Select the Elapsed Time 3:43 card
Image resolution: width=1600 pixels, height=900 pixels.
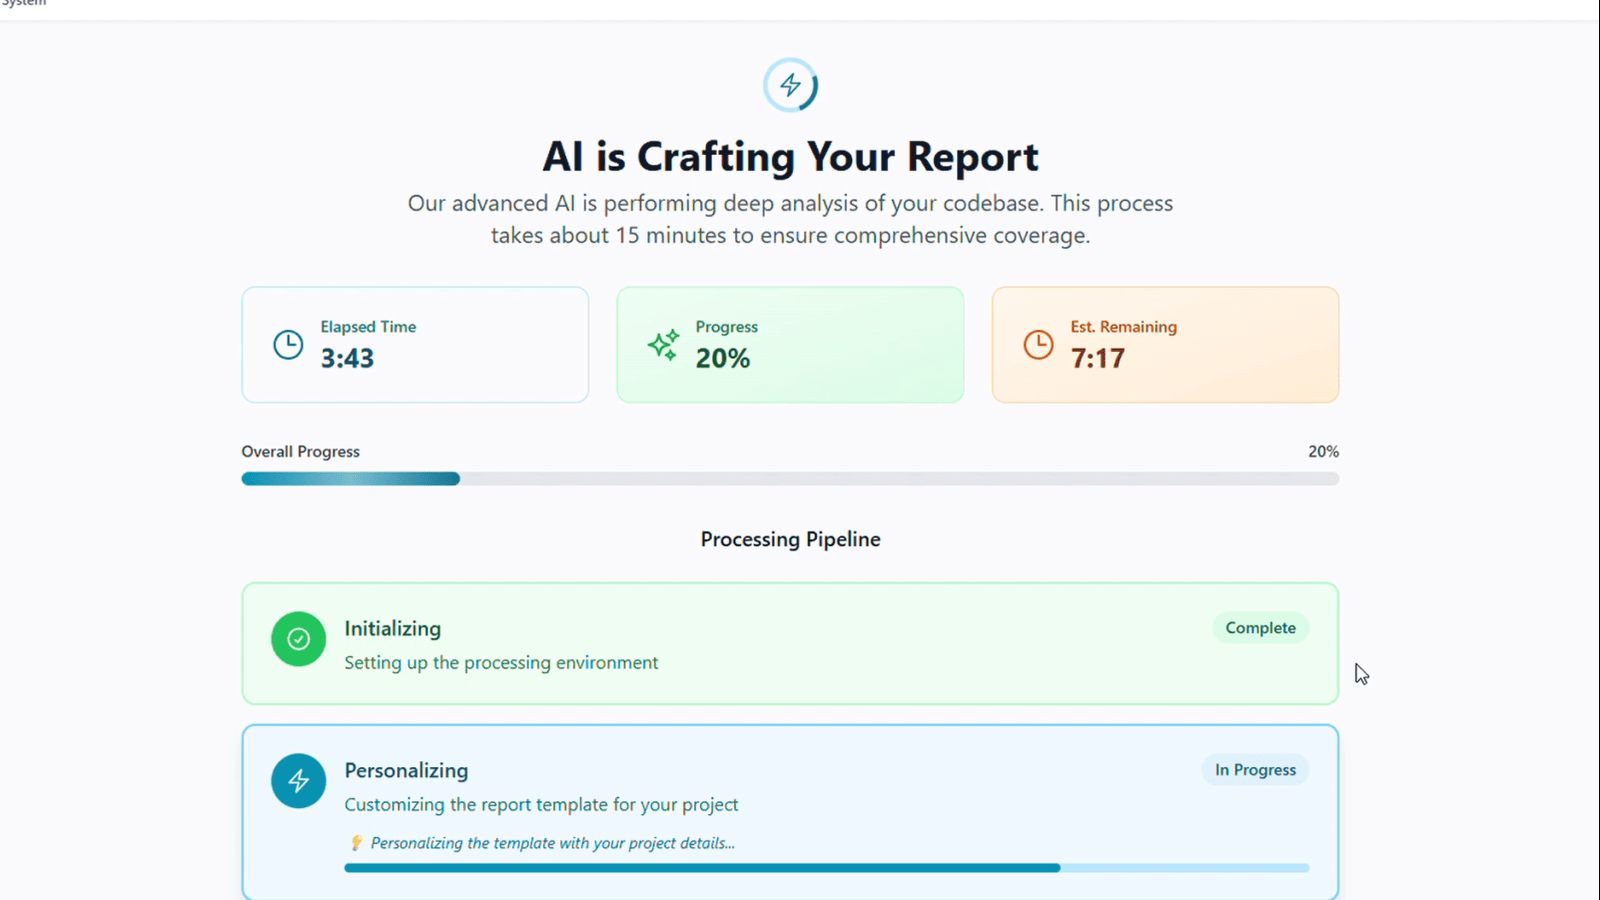[x=415, y=345]
